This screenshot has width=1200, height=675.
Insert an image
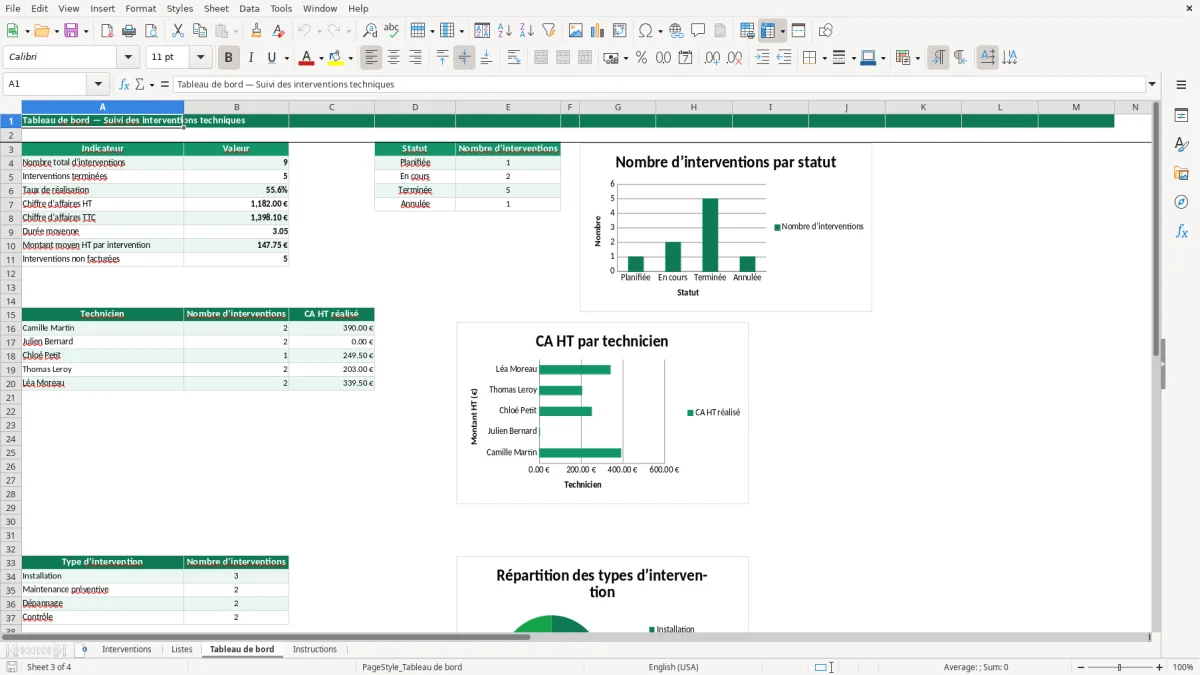tap(576, 31)
